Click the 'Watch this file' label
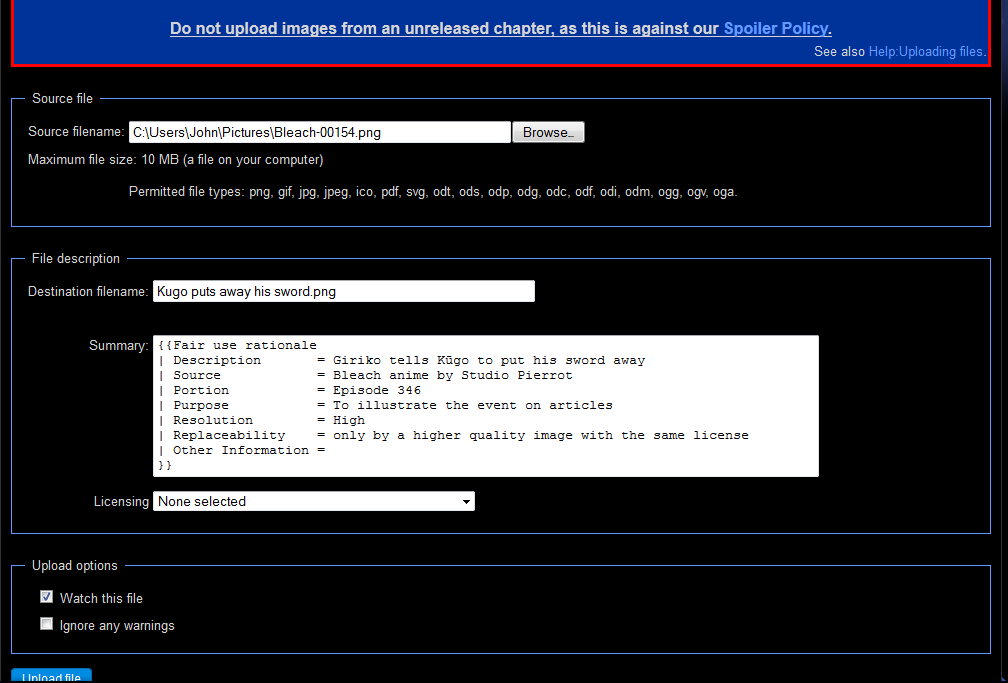 point(101,598)
